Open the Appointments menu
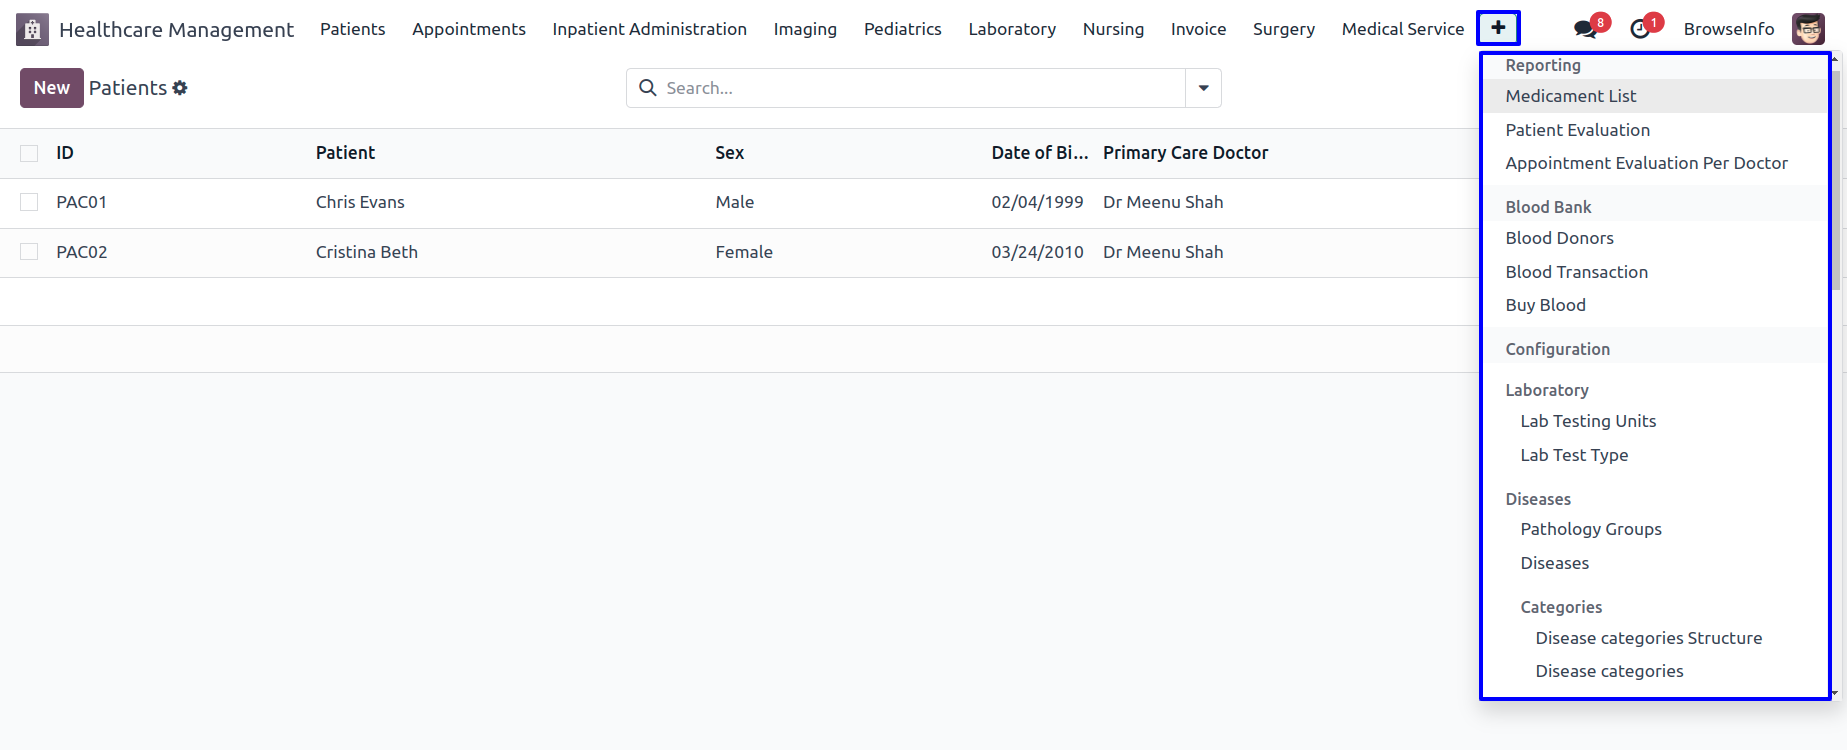The image size is (1847, 750). [469, 29]
